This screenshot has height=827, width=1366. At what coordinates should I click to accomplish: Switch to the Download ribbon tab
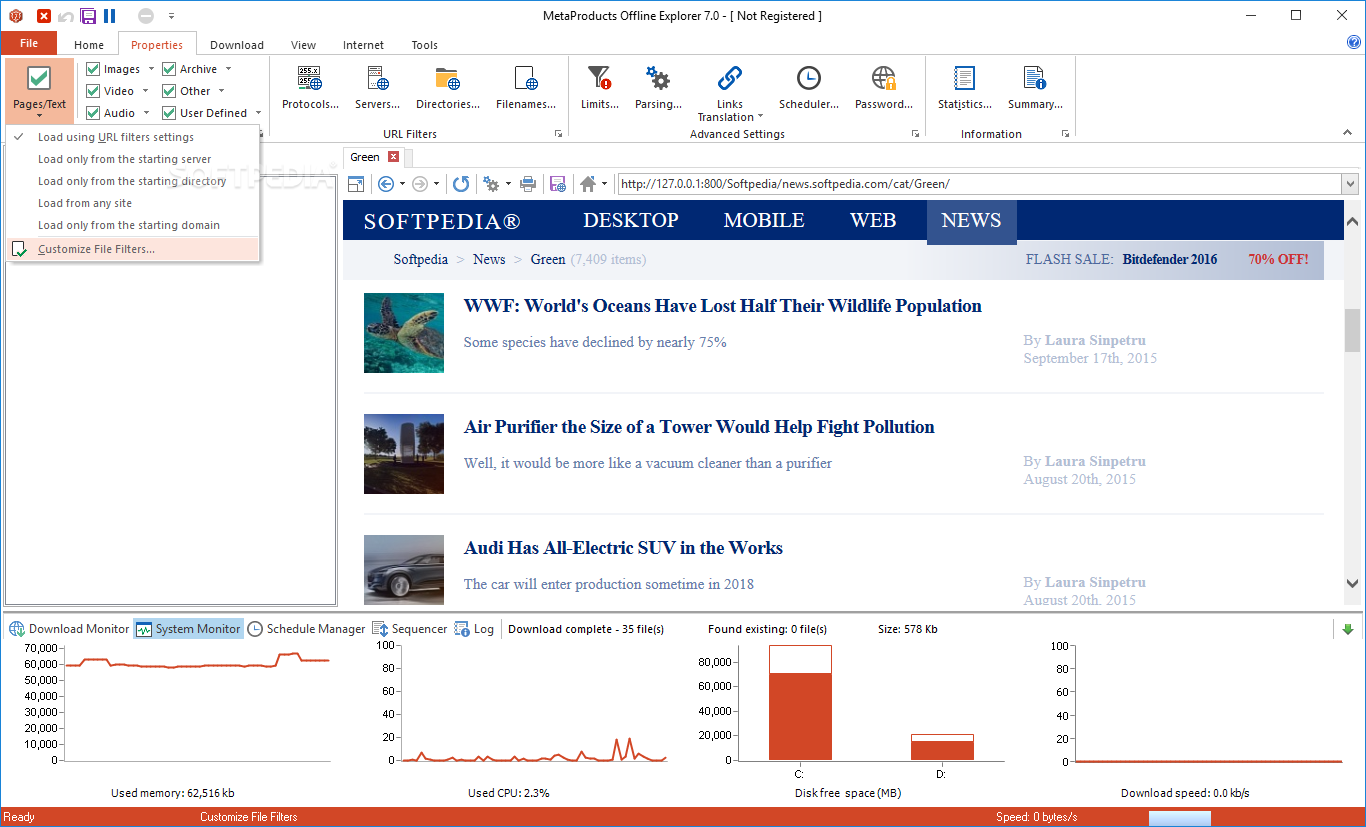pos(237,45)
